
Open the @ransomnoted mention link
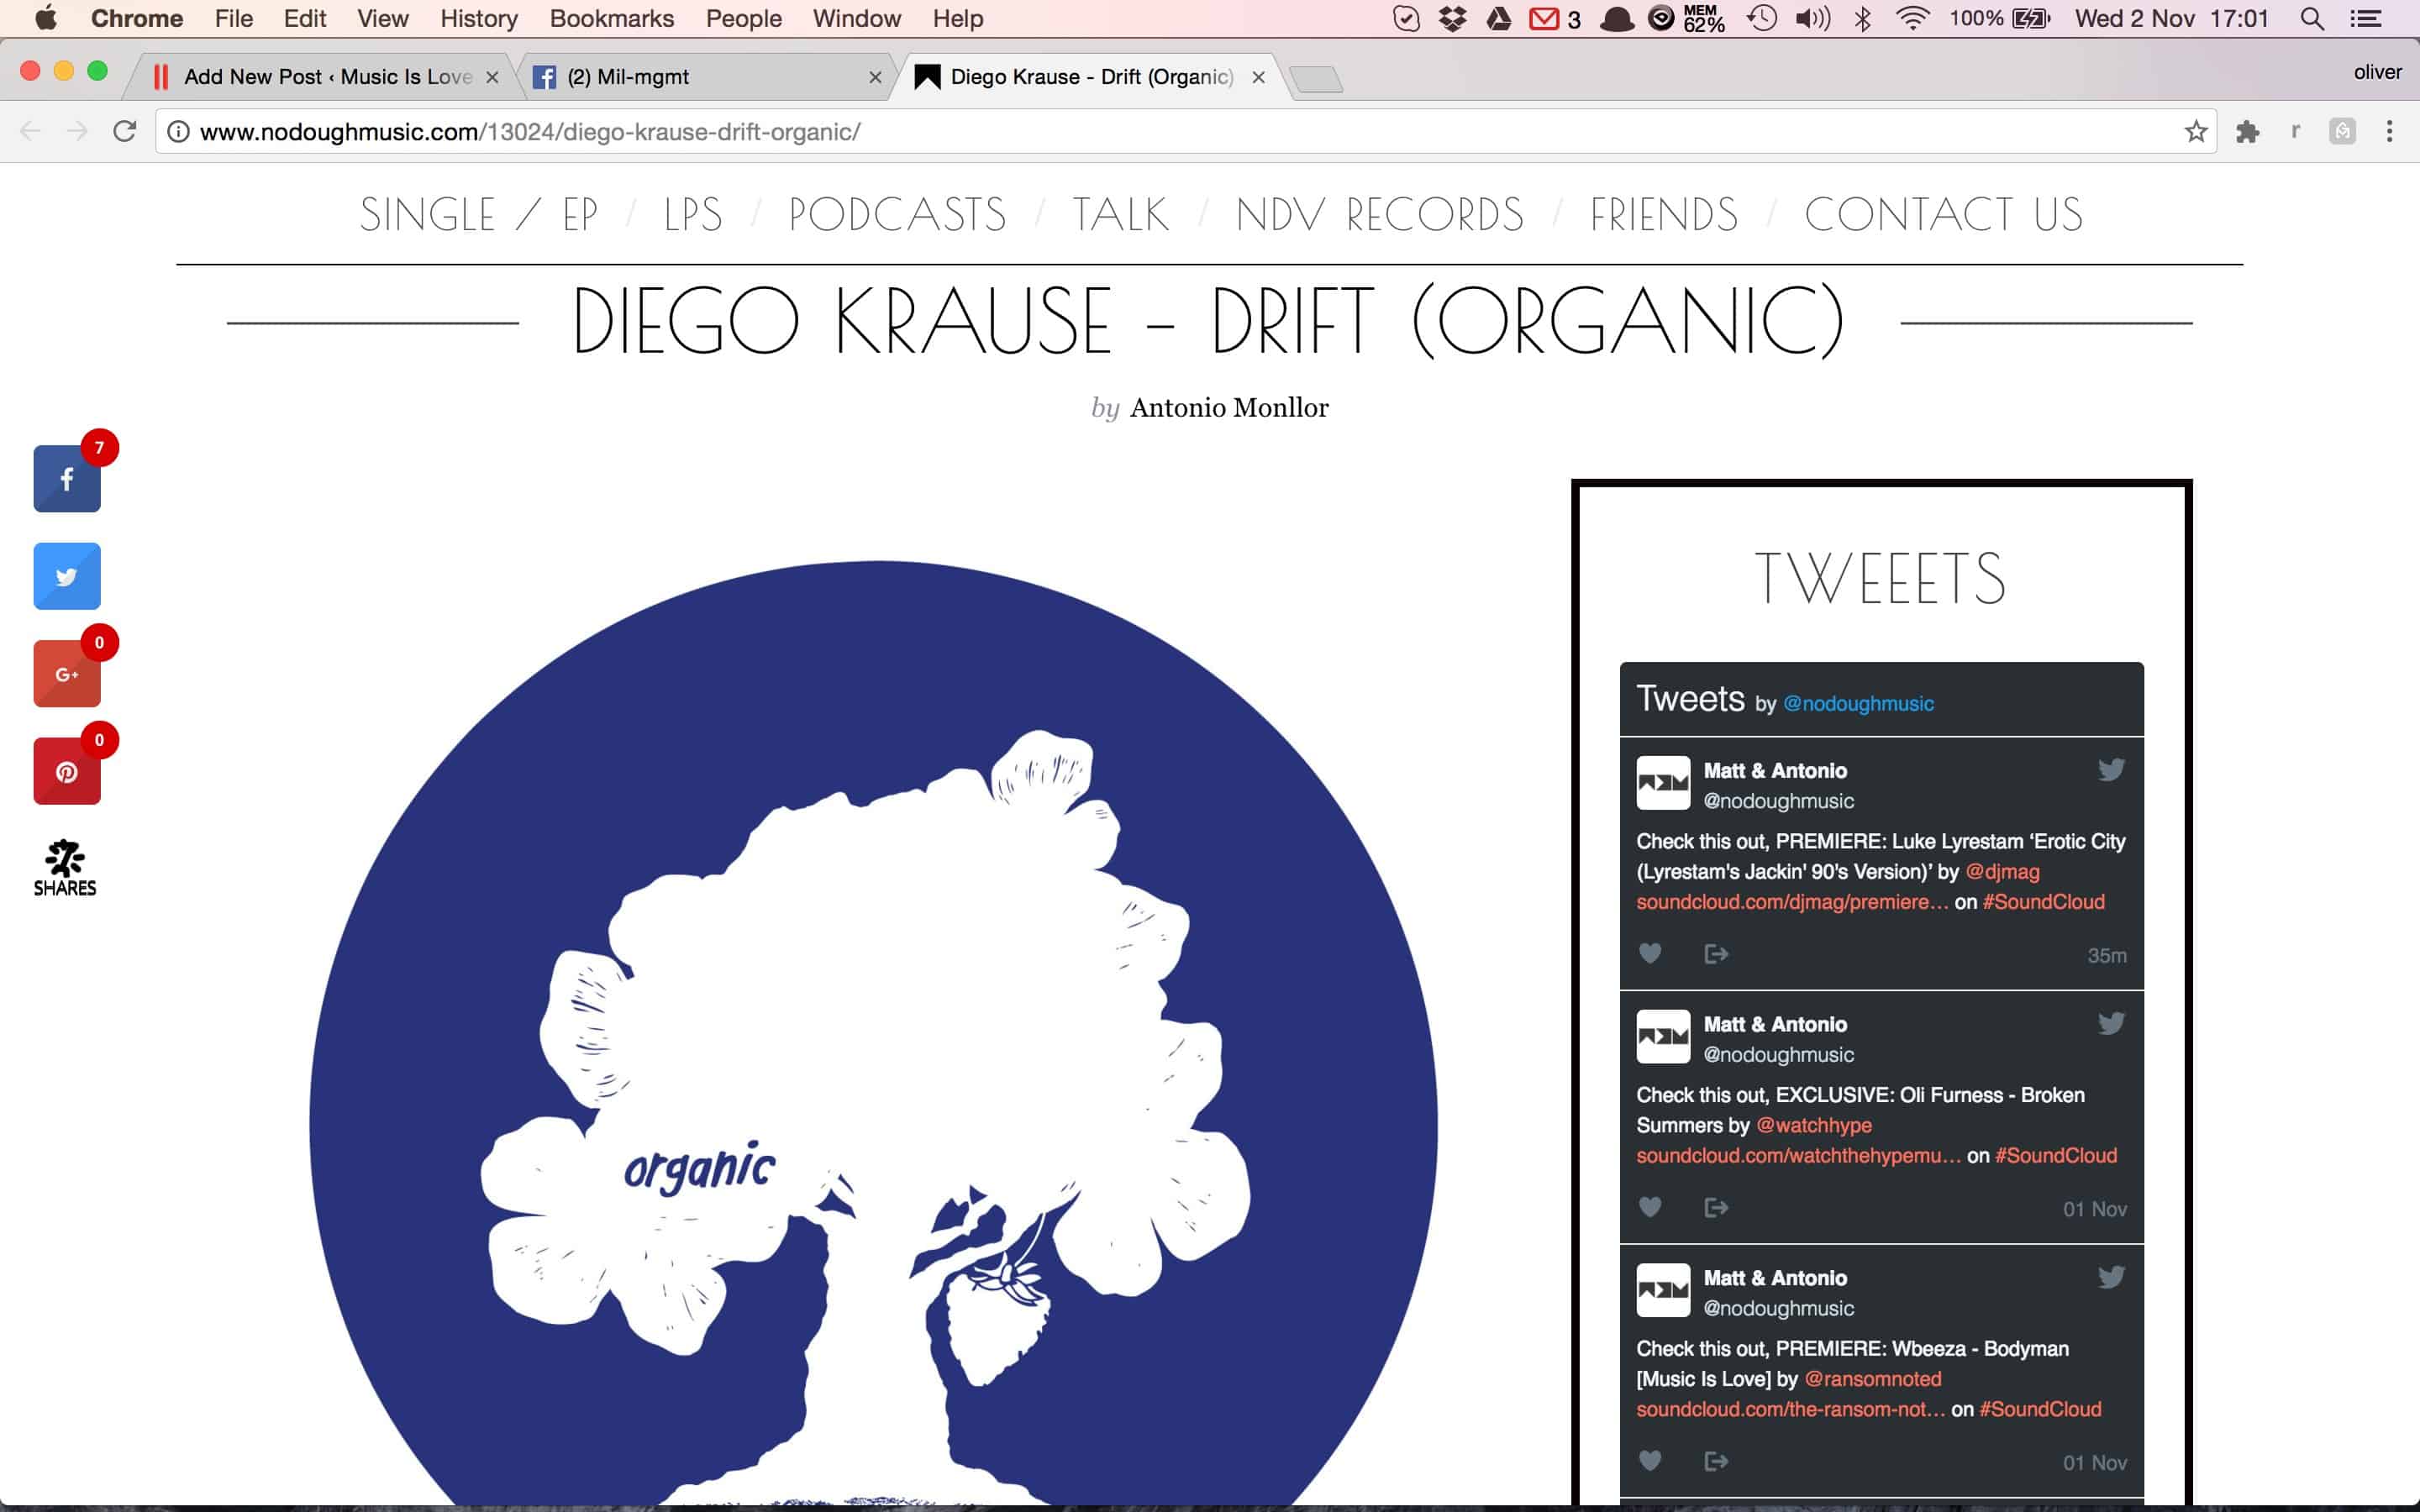coord(1872,1379)
